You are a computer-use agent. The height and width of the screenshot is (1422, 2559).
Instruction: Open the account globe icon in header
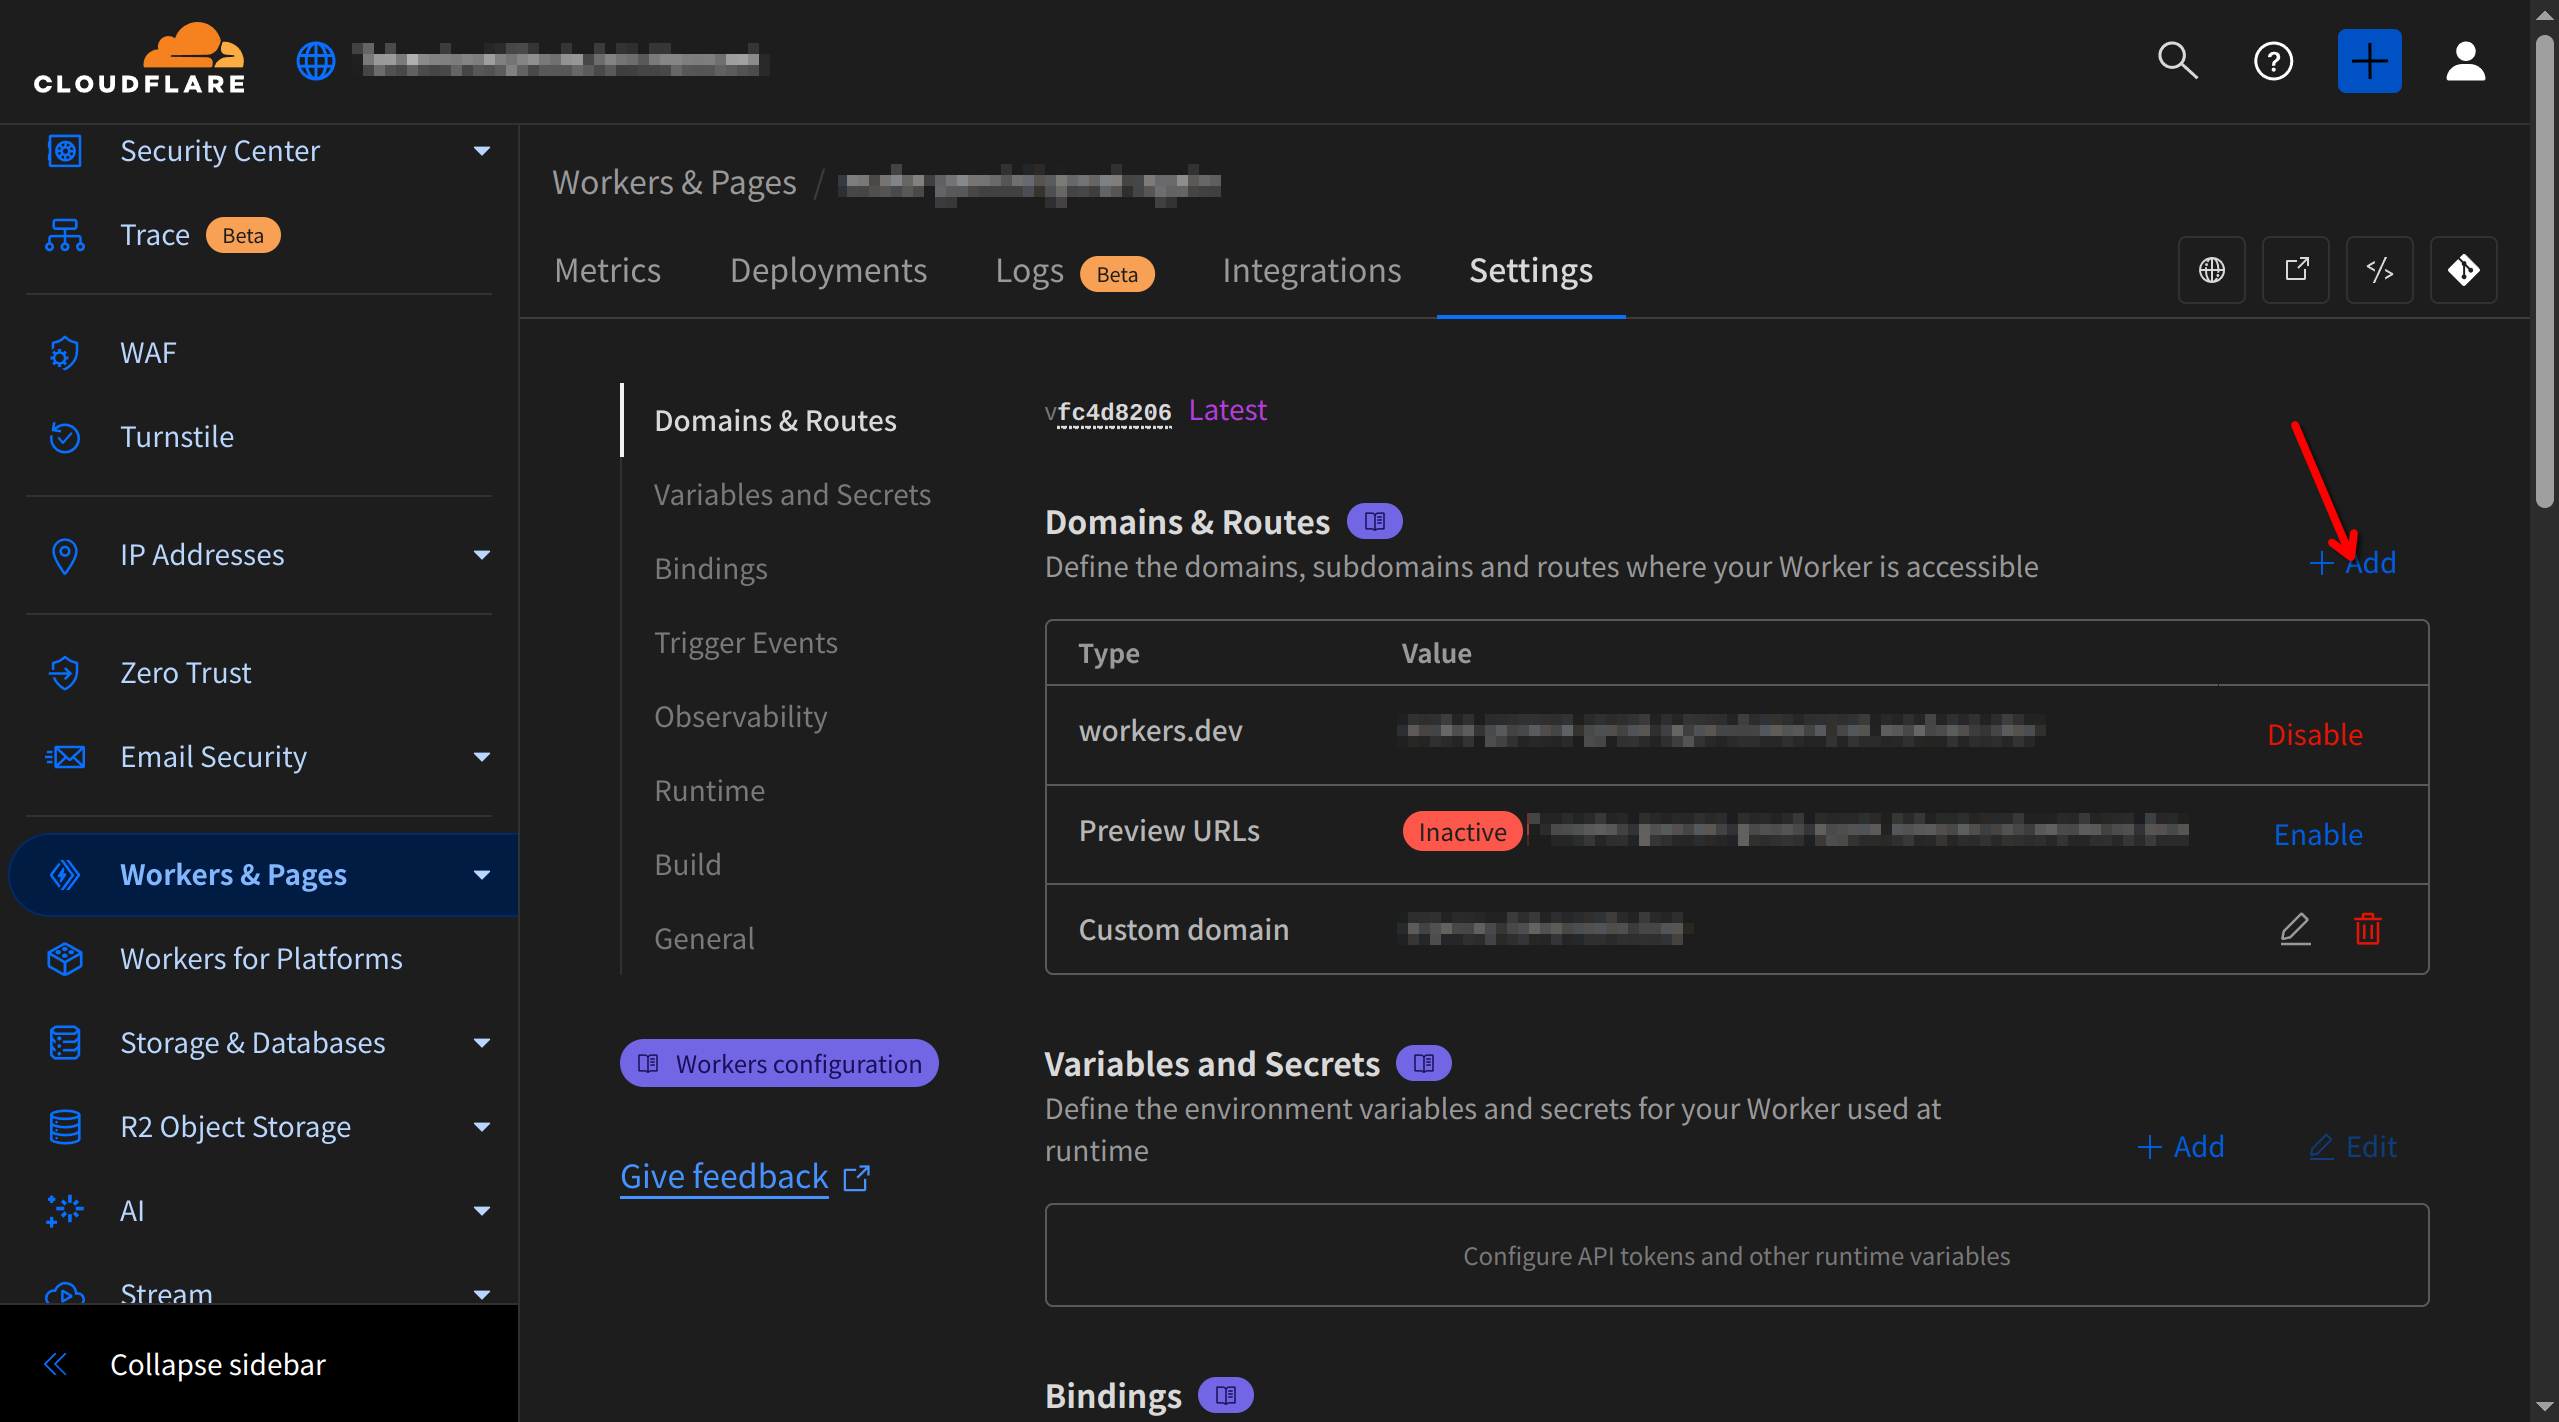tap(316, 61)
